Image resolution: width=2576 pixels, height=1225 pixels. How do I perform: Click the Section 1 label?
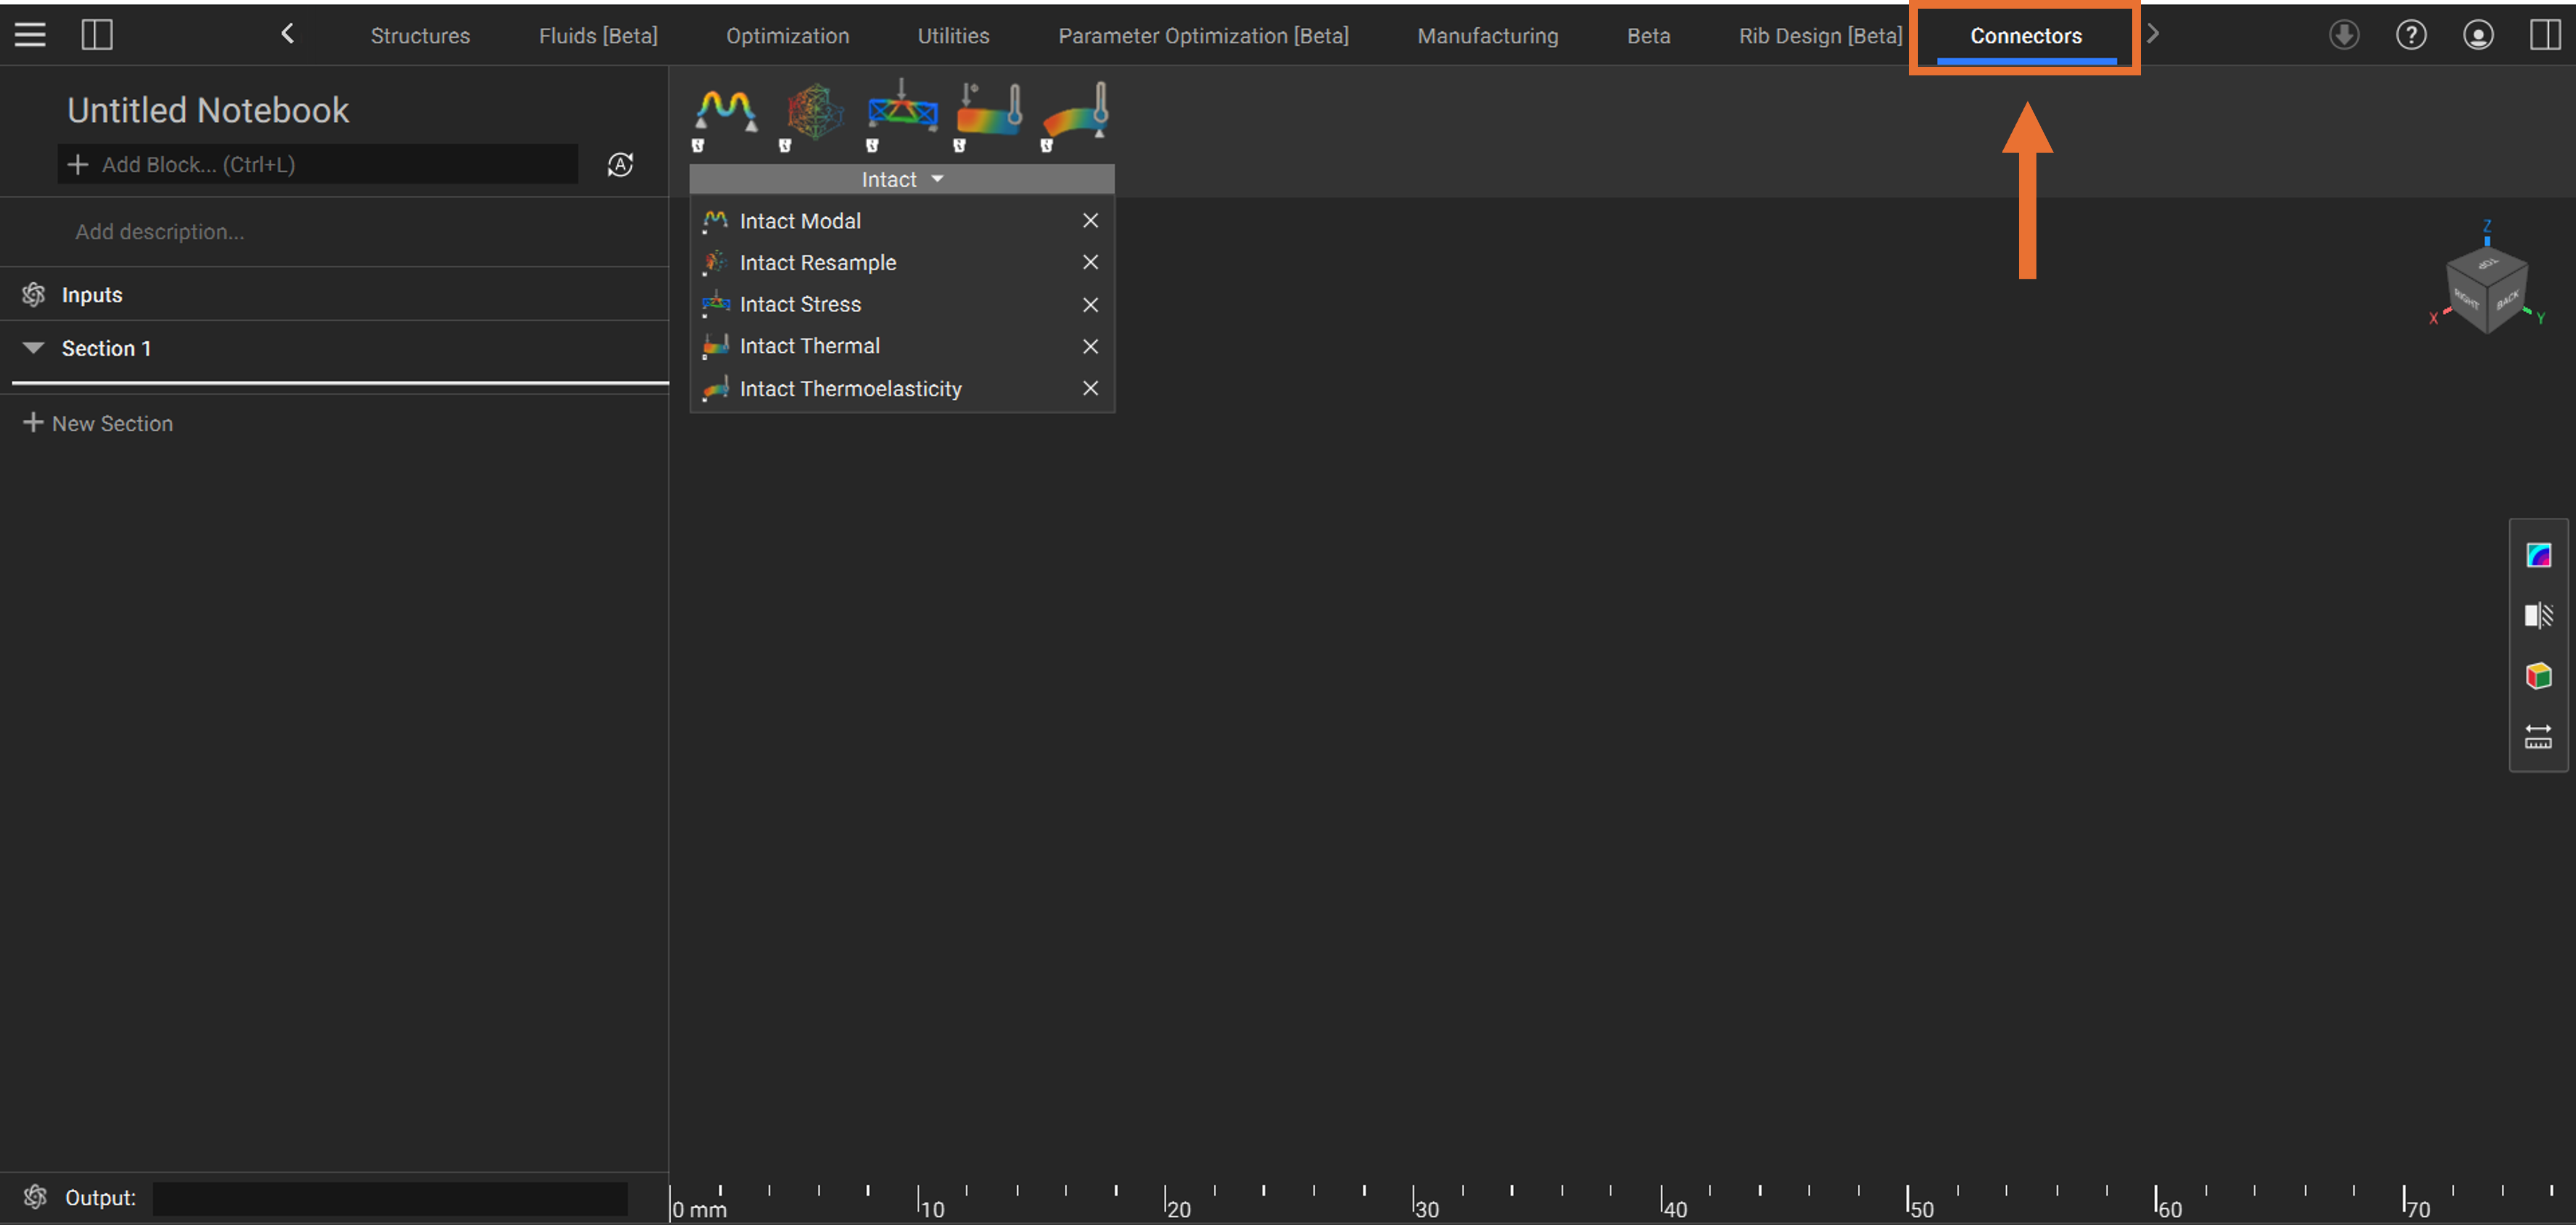[106, 348]
